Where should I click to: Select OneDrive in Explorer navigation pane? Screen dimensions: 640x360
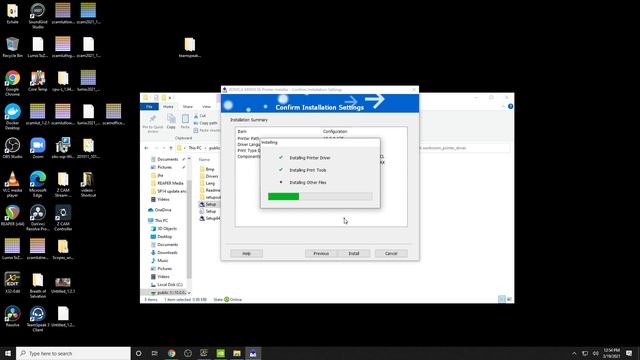pyautogui.click(x=163, y=210)
